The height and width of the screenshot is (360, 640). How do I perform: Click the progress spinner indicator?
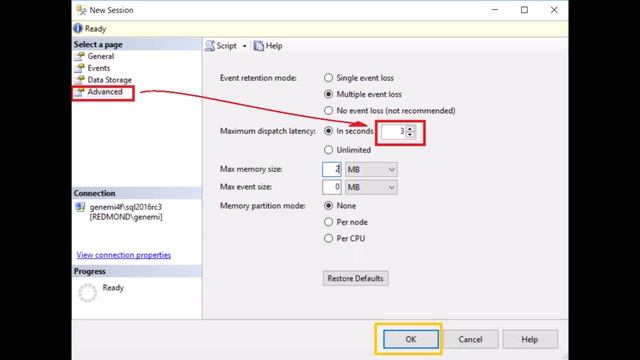(87, 293)
